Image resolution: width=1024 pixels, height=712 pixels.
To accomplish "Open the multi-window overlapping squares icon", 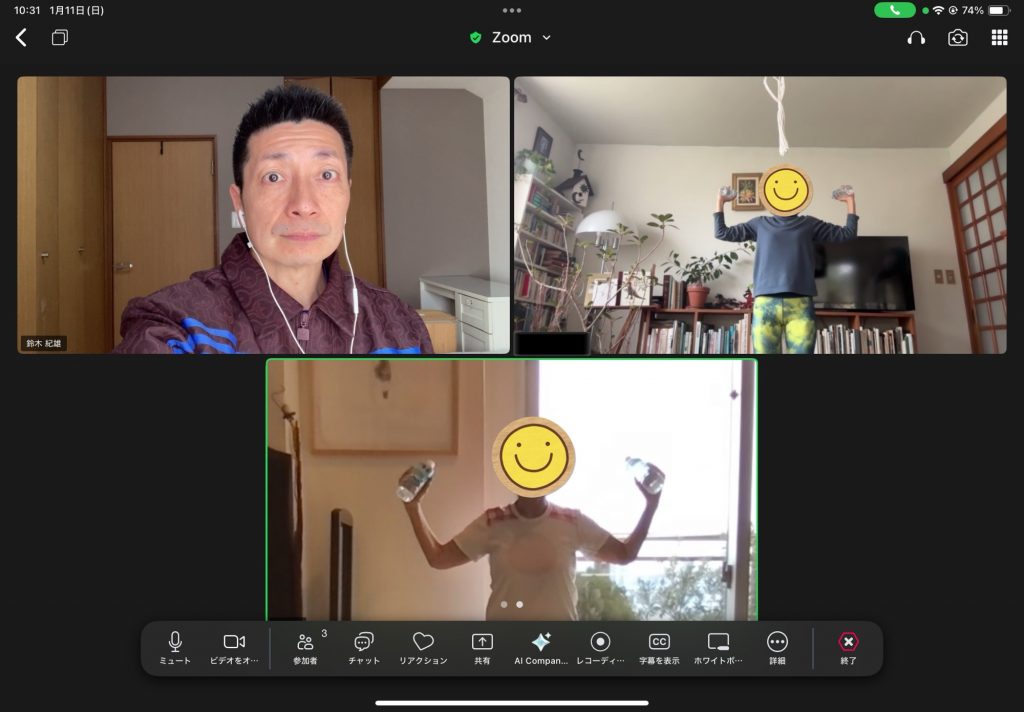I will point(60,38).
